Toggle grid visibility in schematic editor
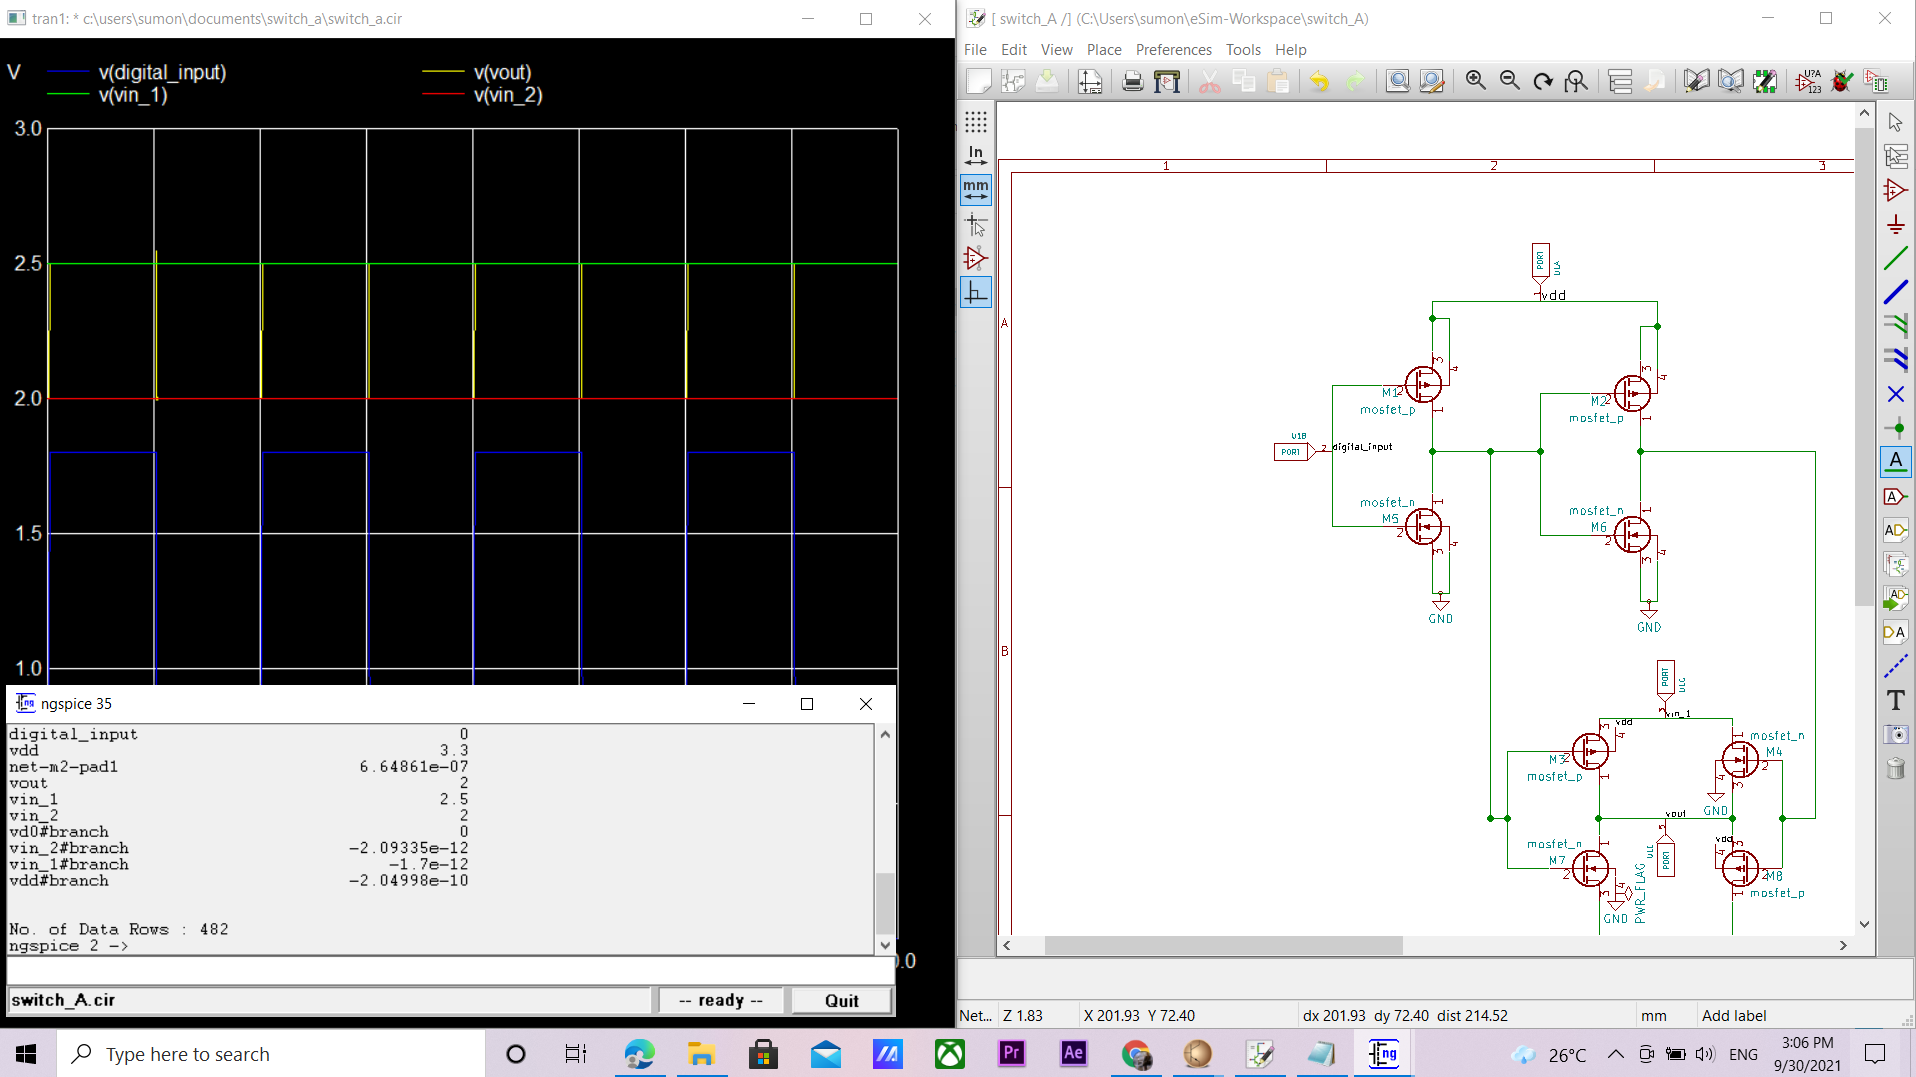Screen dimensions: 1916x1077 [x=975, y=122]
